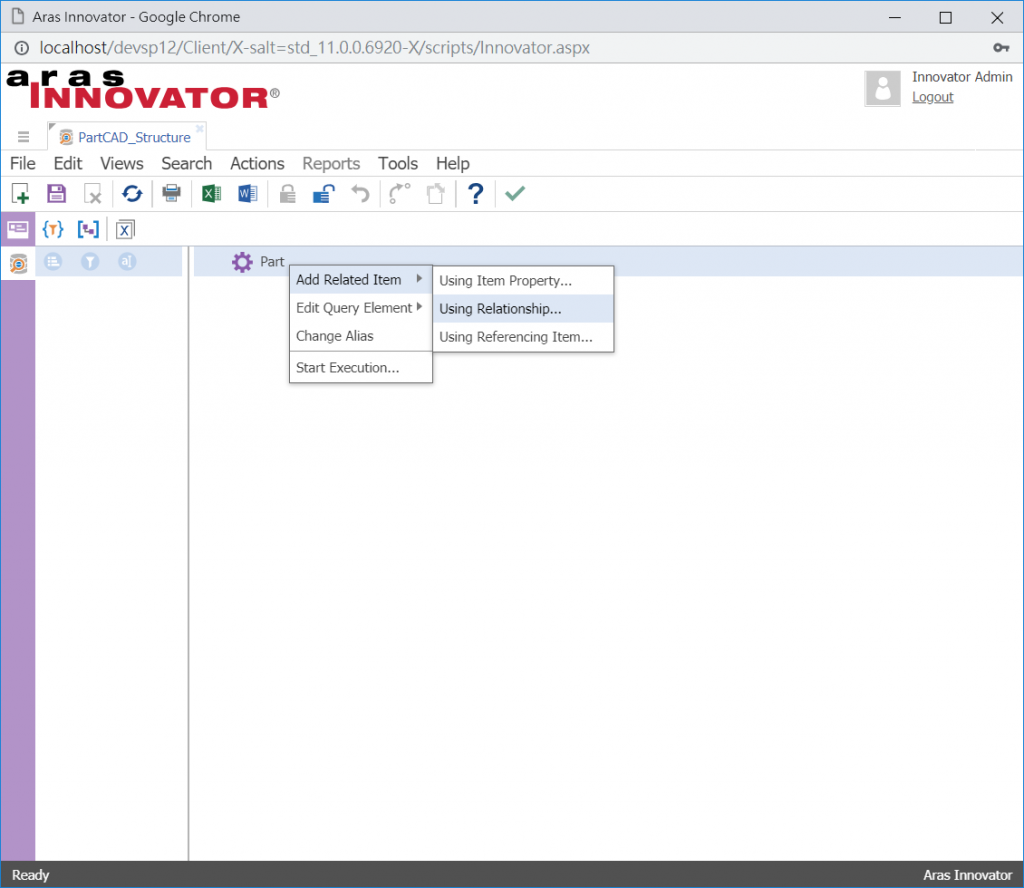Screen dimensions: 1024x888
Task: Click the Ready status text
Action: pyautogui.click(x=30, y=875)
